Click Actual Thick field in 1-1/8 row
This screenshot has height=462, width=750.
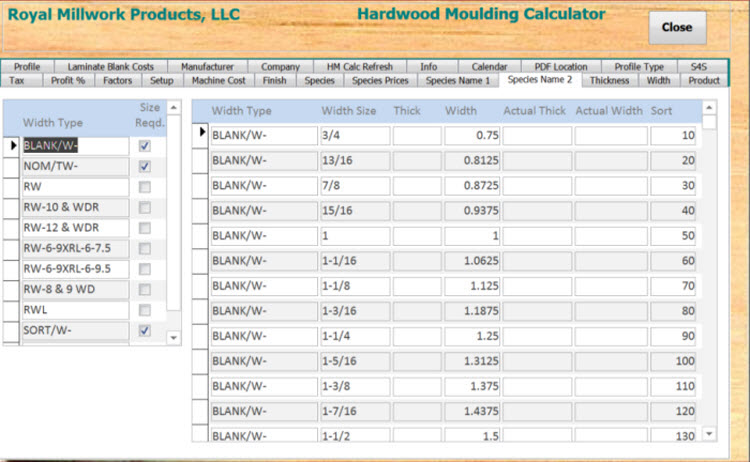click(537, 286)
